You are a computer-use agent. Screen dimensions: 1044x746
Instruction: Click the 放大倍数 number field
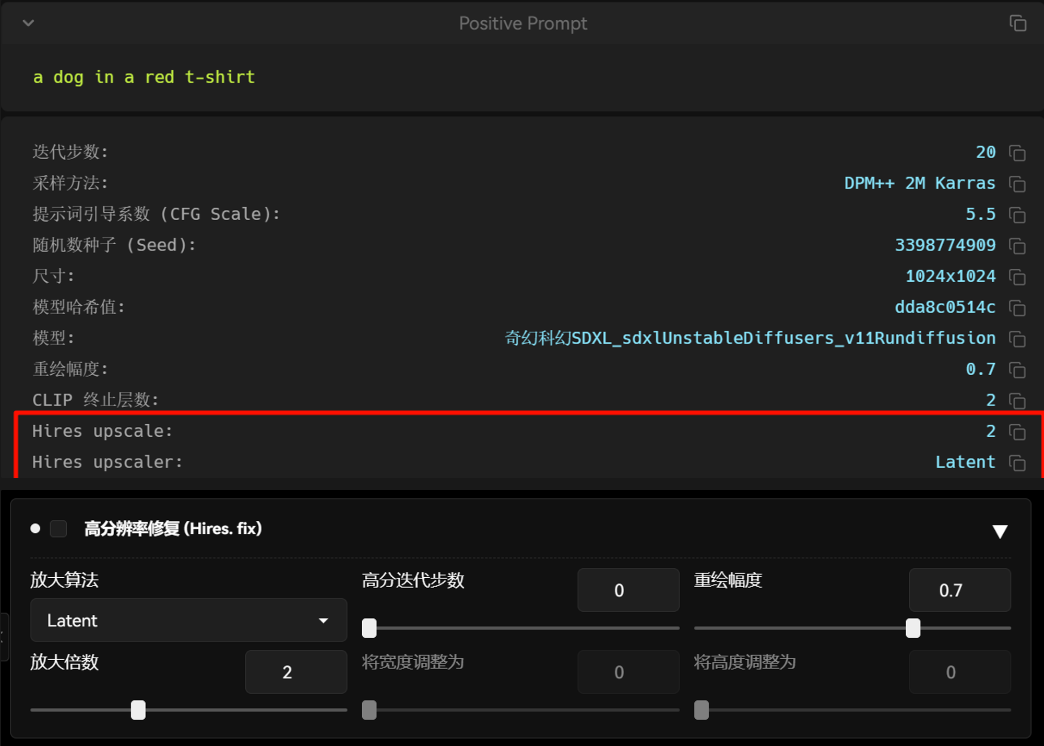coord(296,672)
